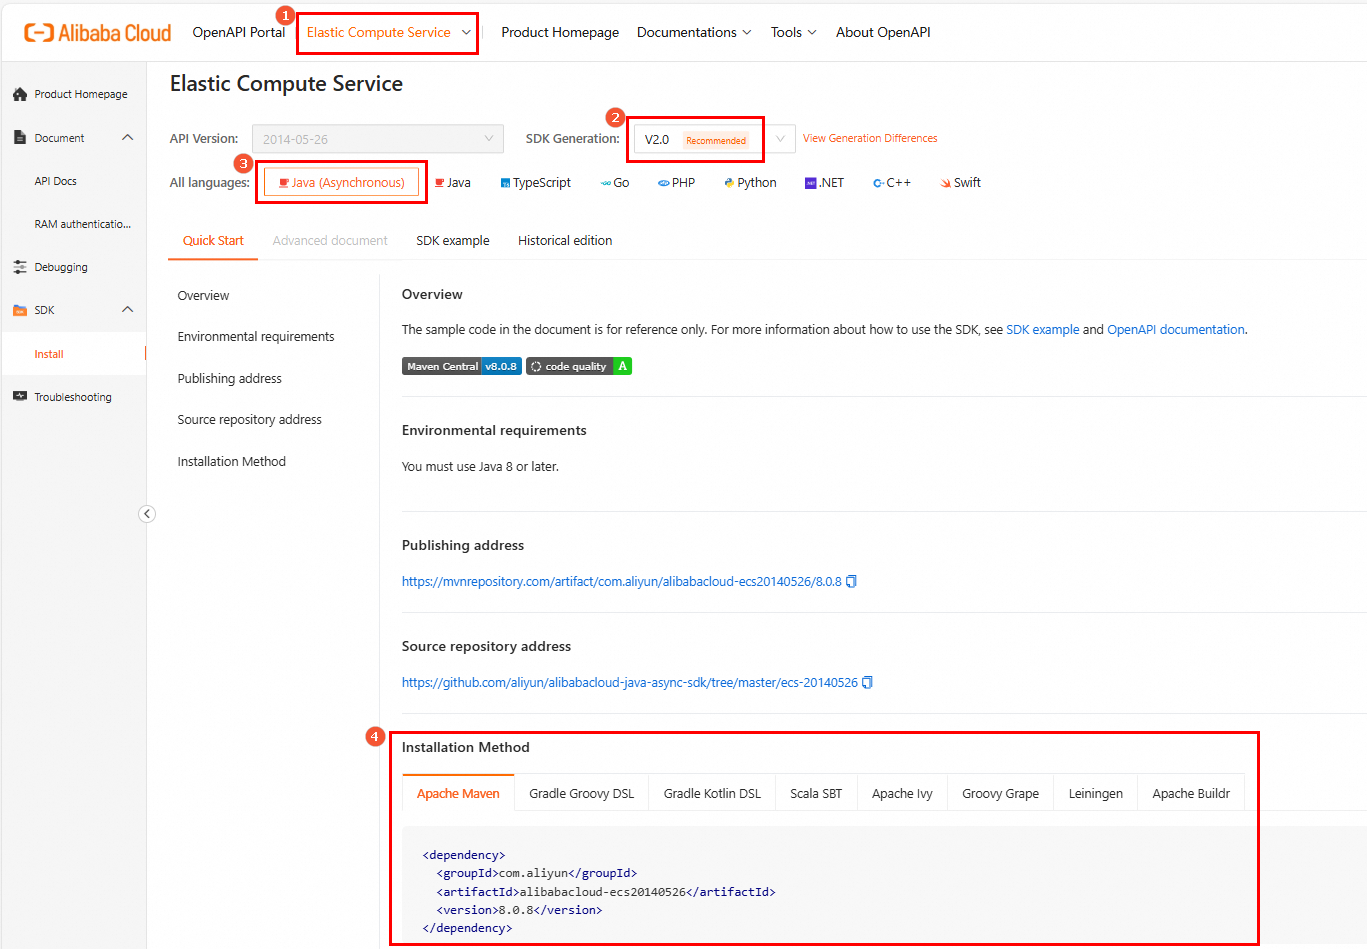Click the artifactId line in Maven code
The height and width of the screenshot is (949, 1367).
(x=606, y=892)
